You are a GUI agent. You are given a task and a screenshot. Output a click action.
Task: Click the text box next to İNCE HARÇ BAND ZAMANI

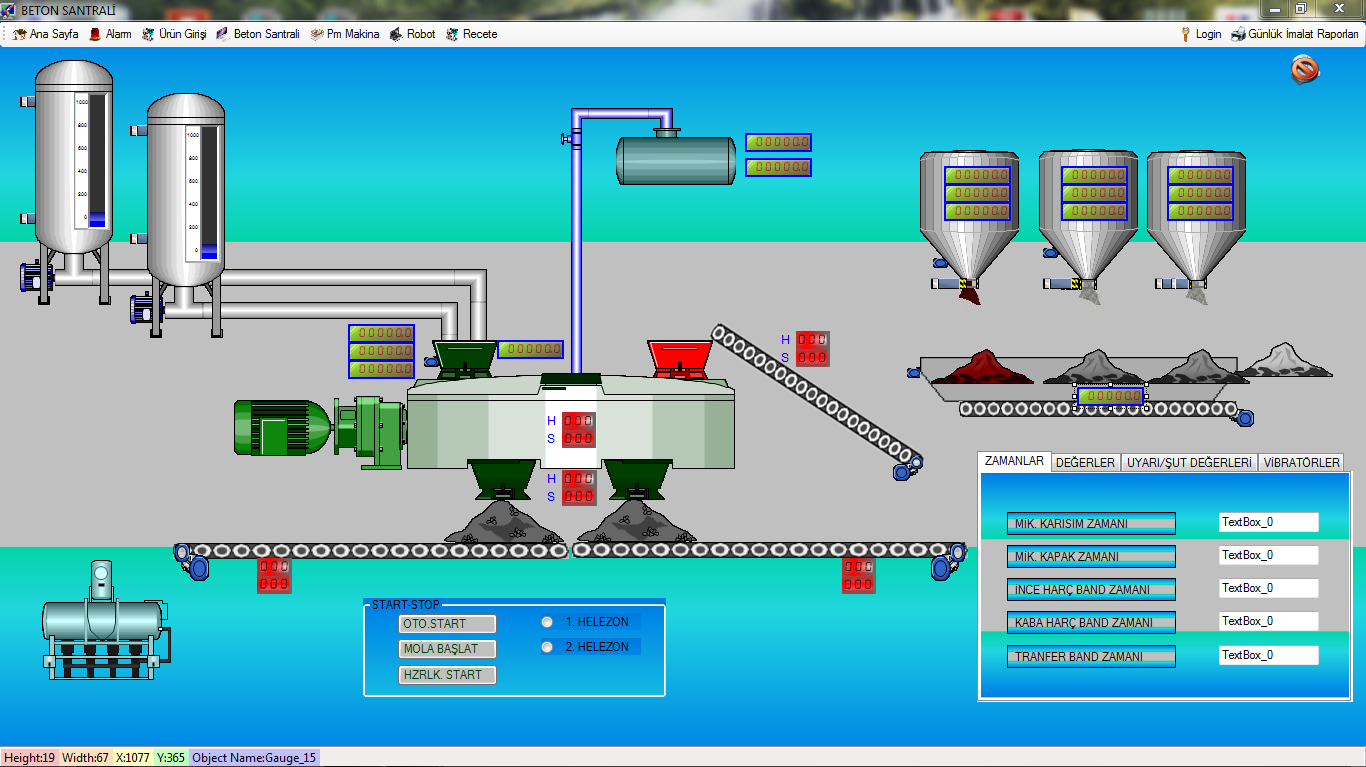coord(1269,588)
